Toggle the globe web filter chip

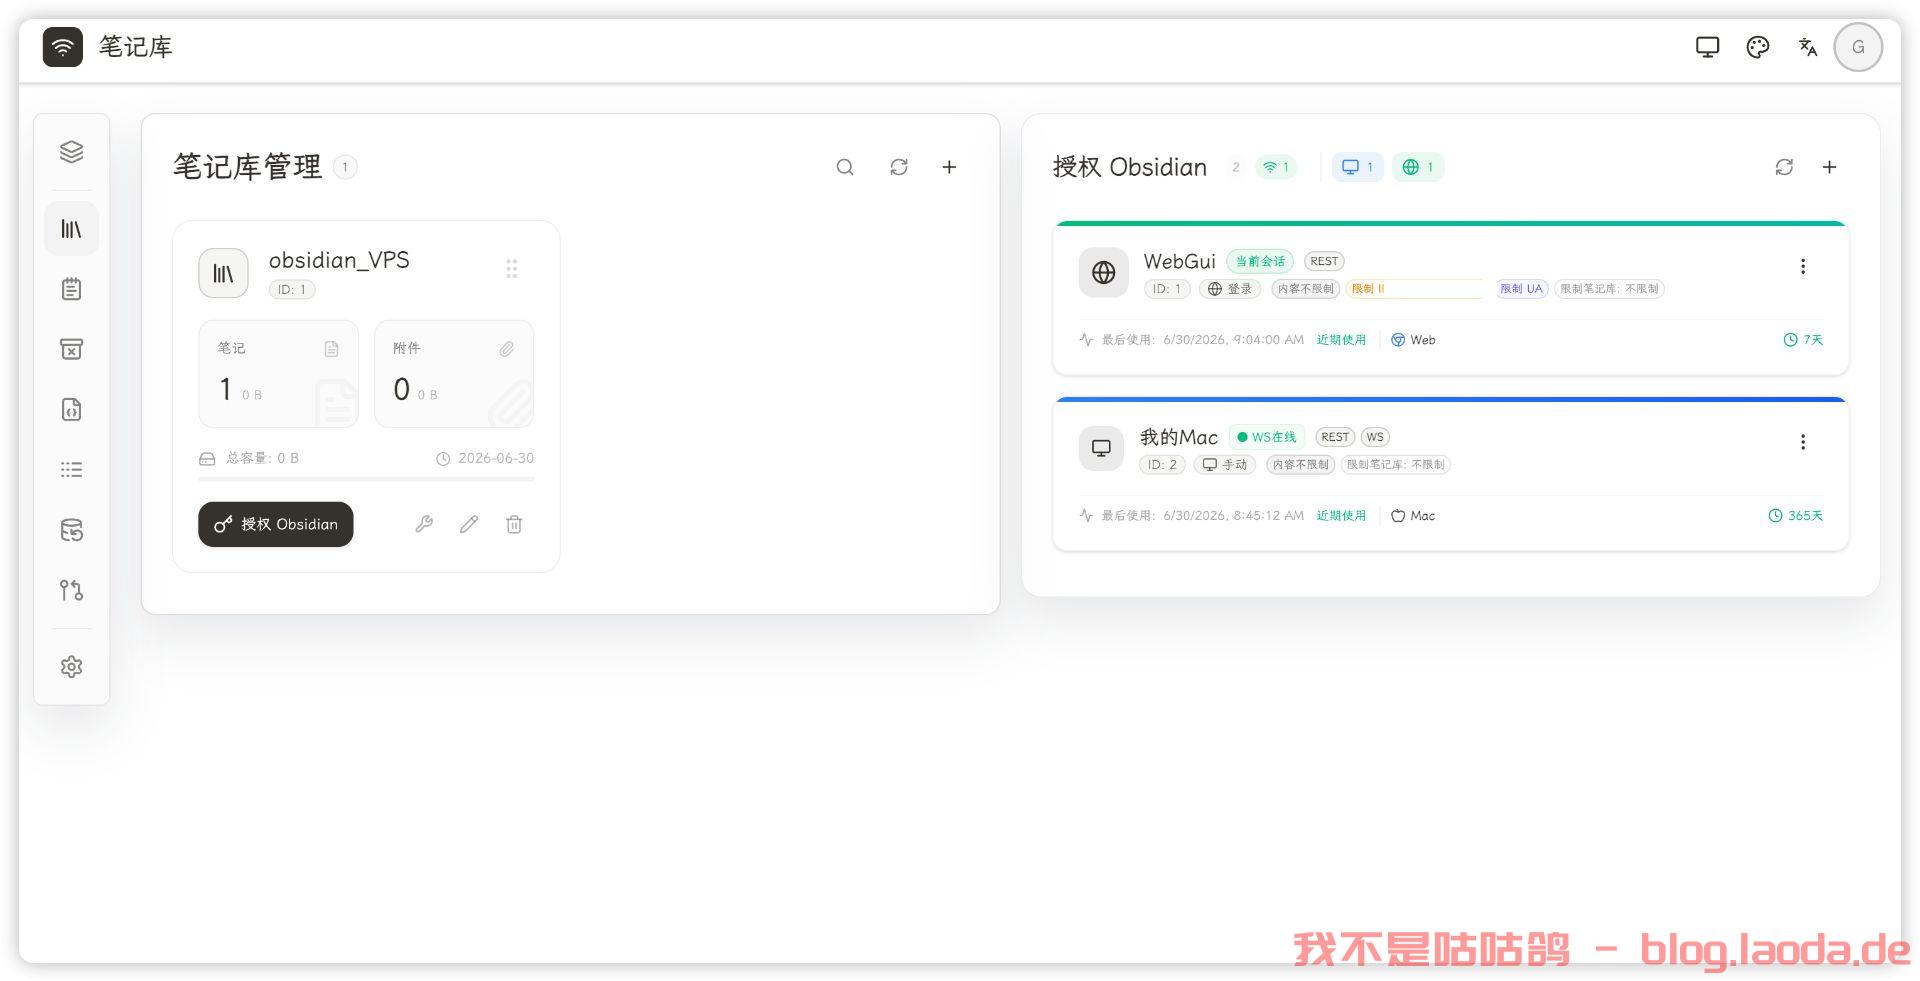pyautogui.click(x=1418, y=167)
